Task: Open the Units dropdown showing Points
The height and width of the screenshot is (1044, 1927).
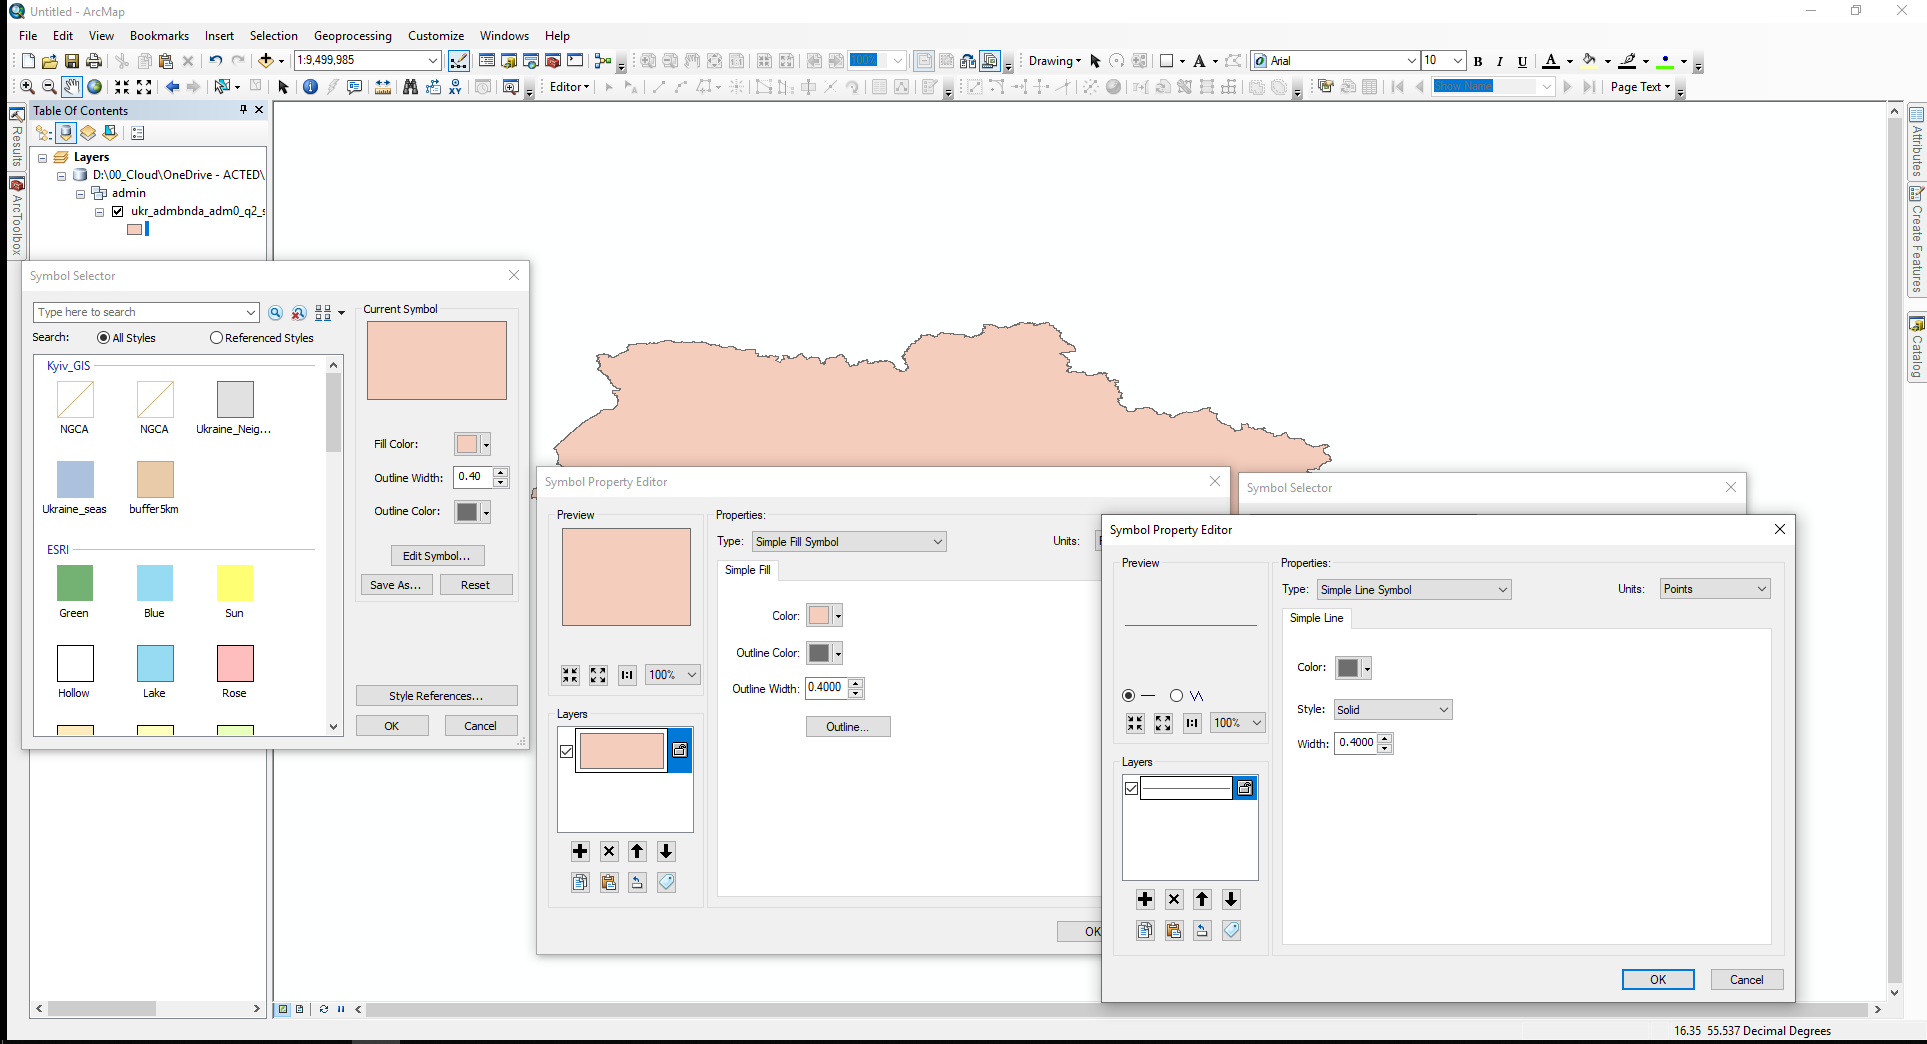Action: point(1714,589)
